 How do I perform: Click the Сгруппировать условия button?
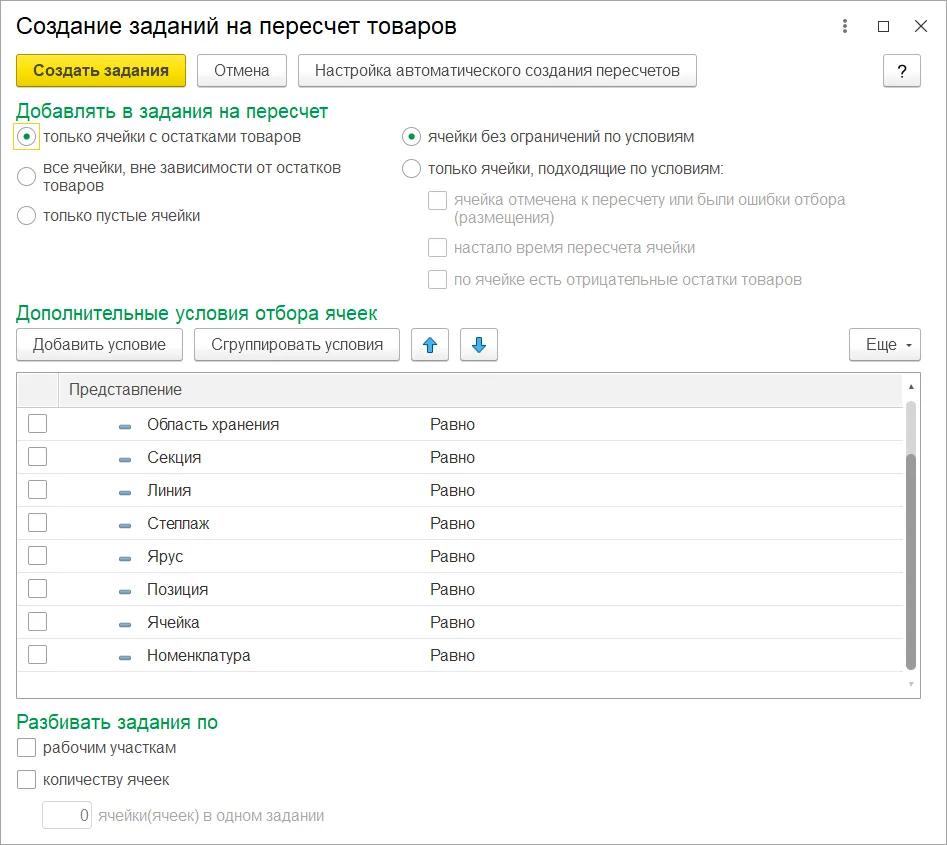(297, 345)
